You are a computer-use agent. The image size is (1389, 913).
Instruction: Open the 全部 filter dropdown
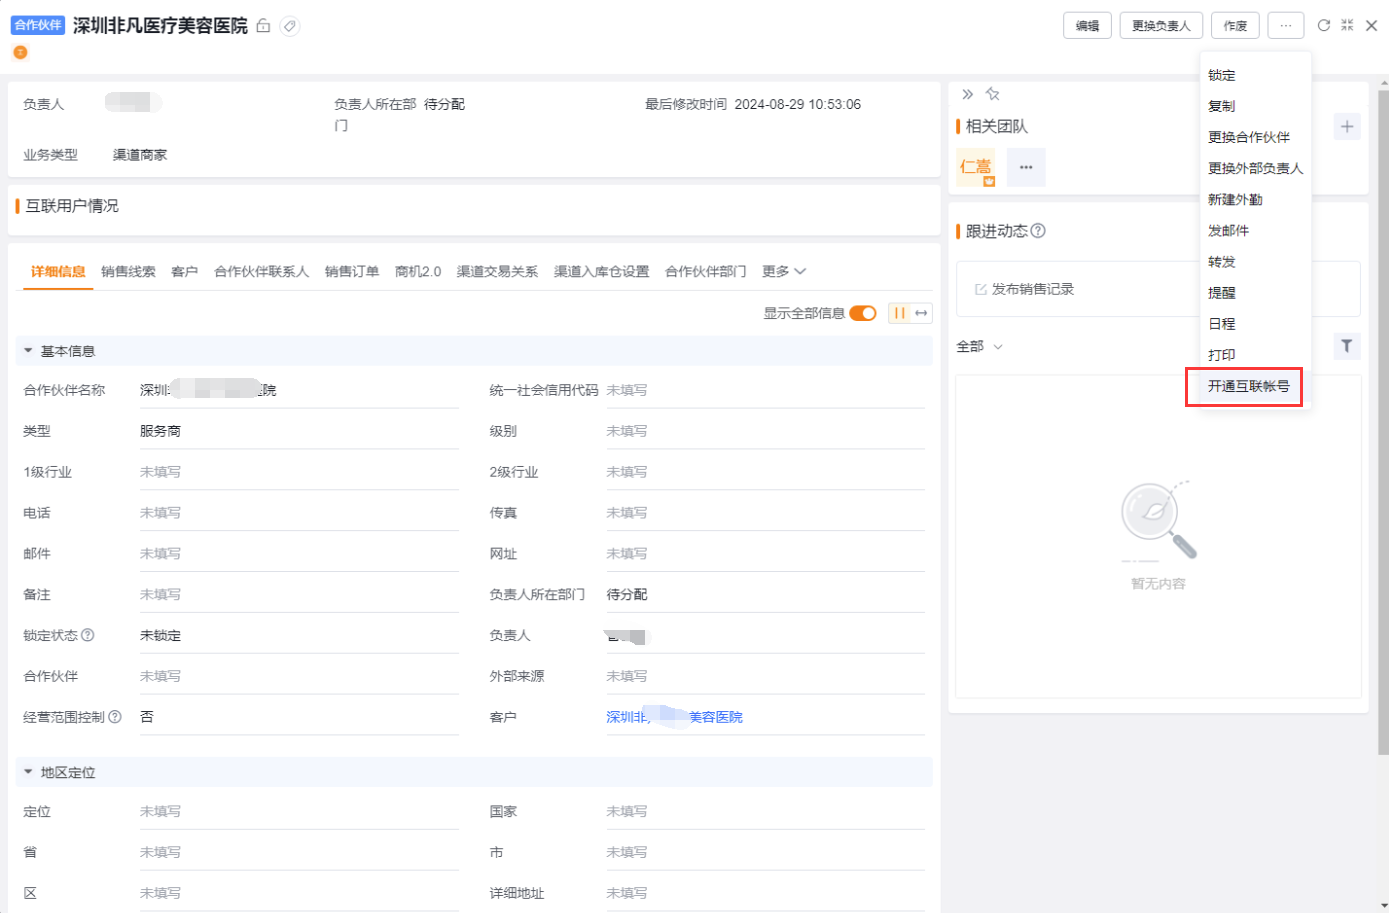pyautogui.click(x=980, y=346)
